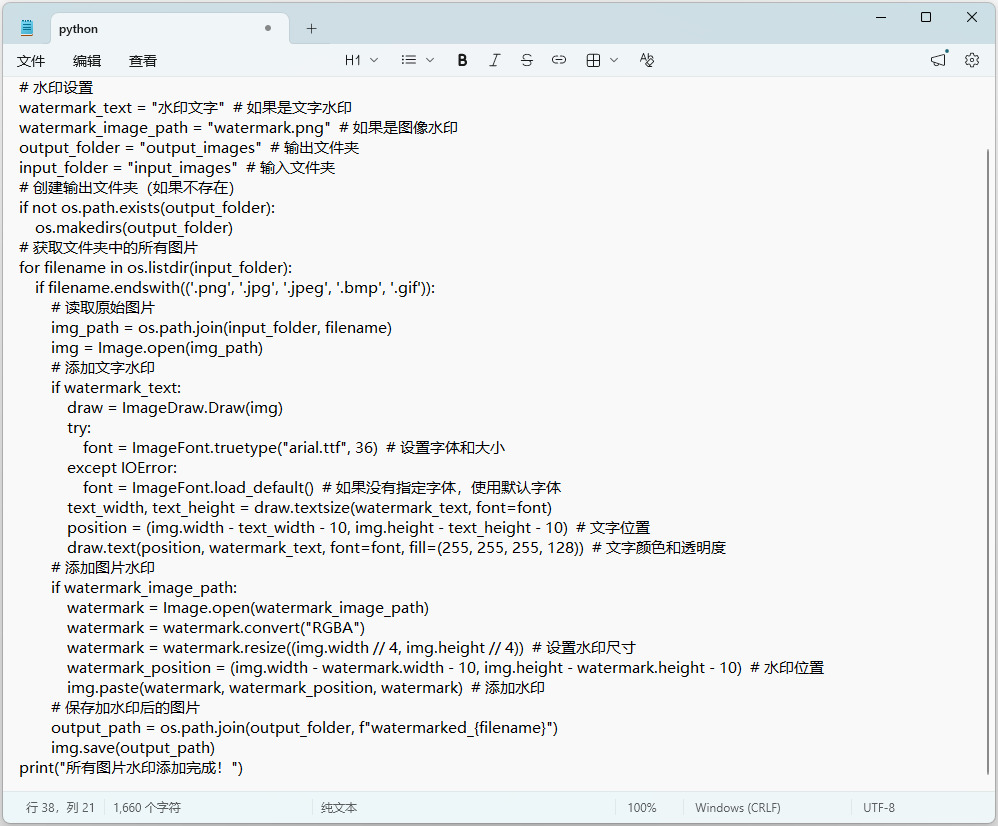Click the '# 水印设置' comment line
Image resolution: width=998 pixels, height=826 pixels.
[x=56, y=88]
